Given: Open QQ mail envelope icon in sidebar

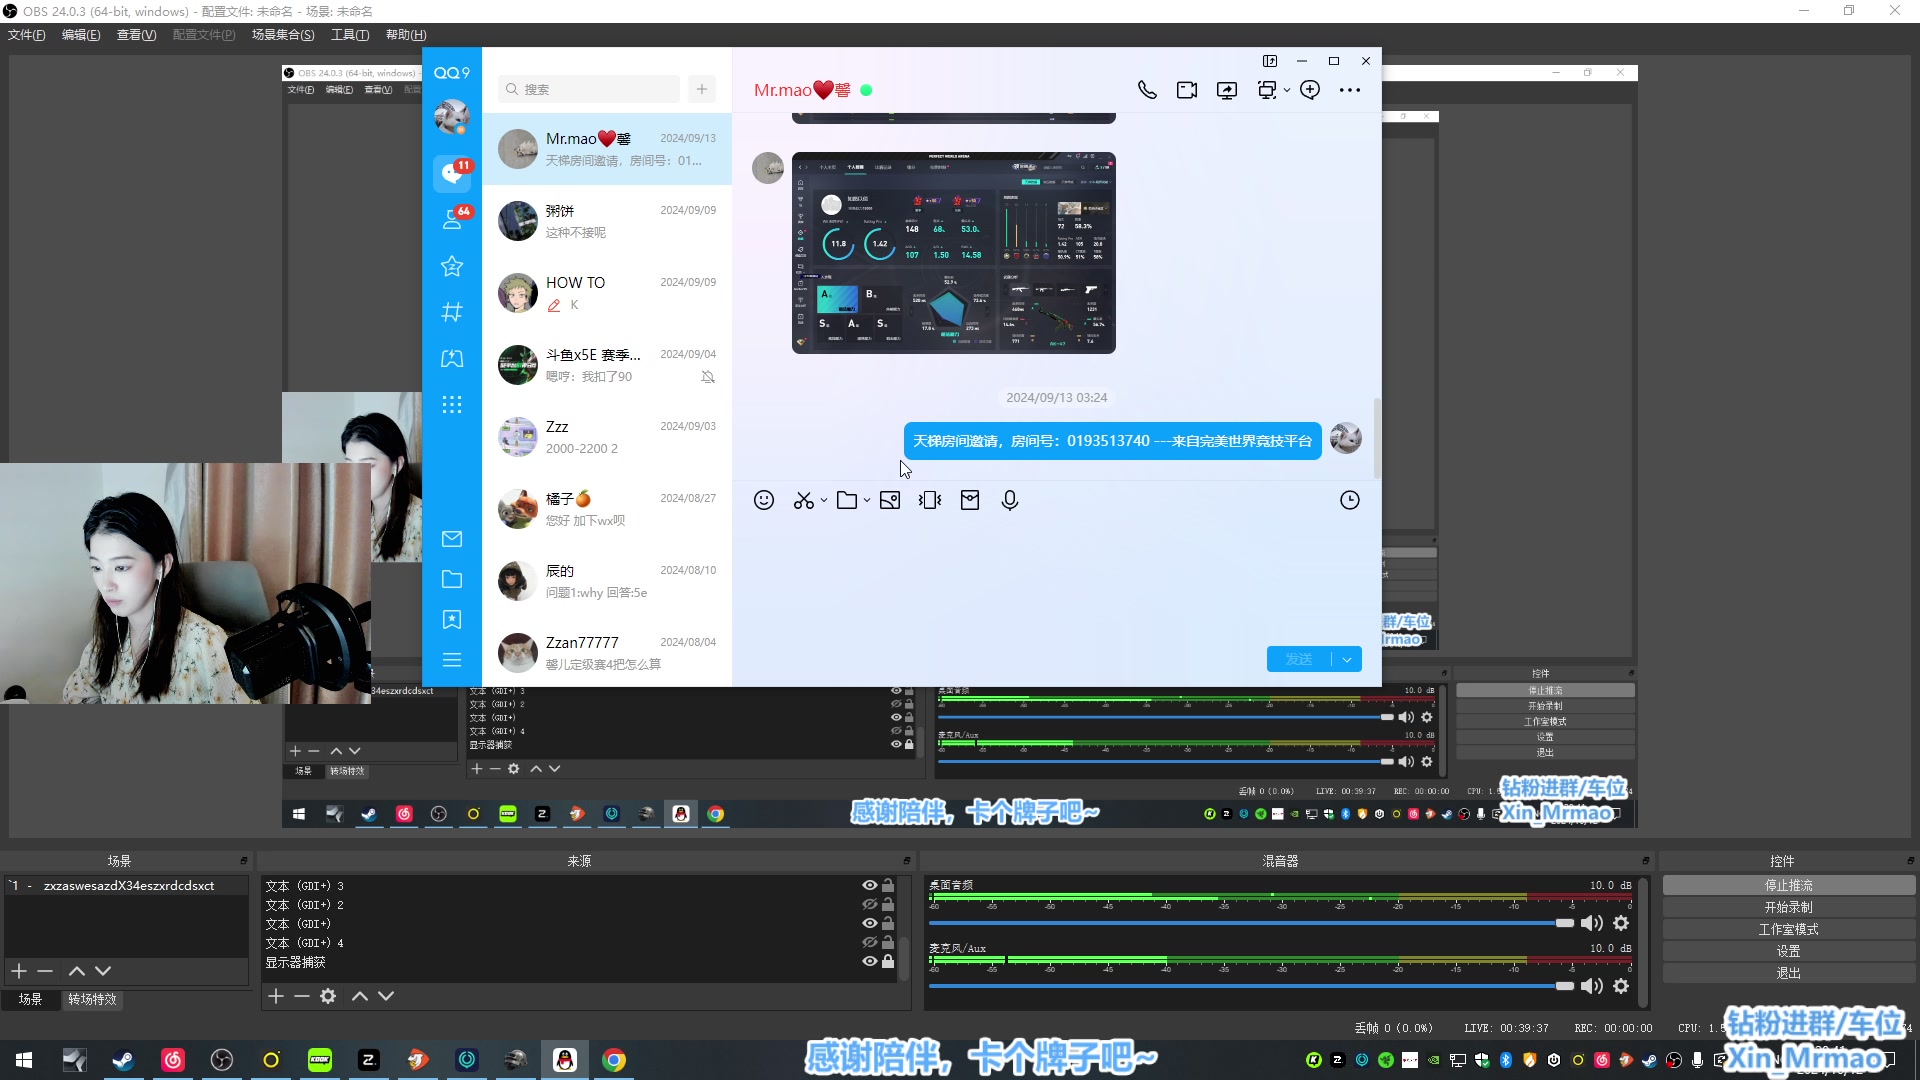Looking at the screenshot, I should 452,539.
